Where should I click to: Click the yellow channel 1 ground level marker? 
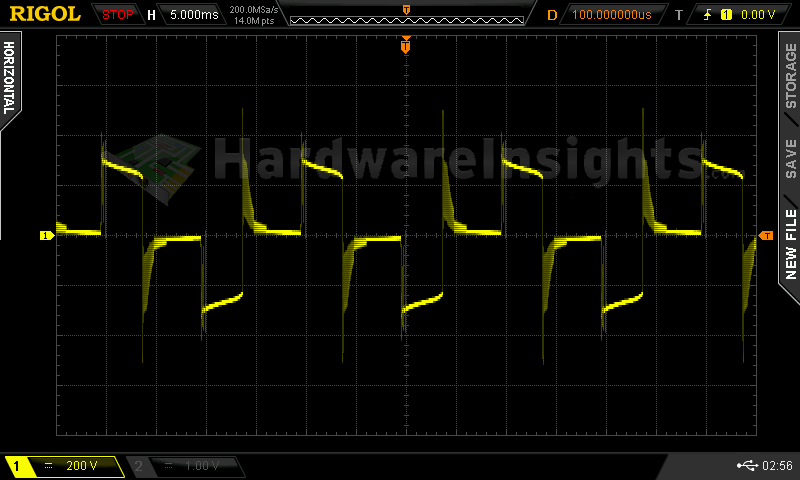[x=46, y=235]
